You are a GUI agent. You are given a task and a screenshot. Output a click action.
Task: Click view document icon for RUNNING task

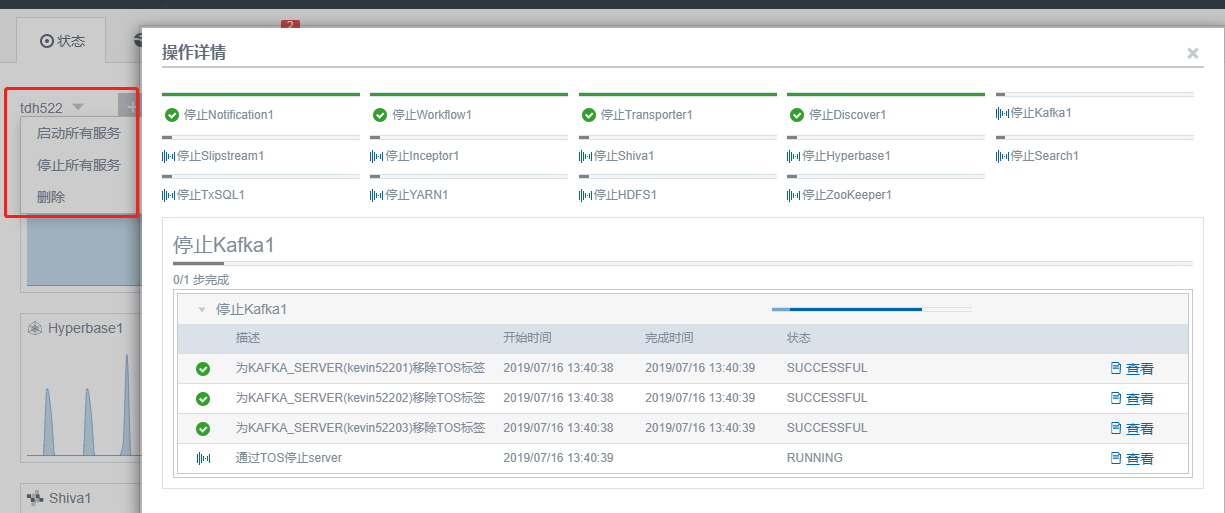tap(1116, 458)
